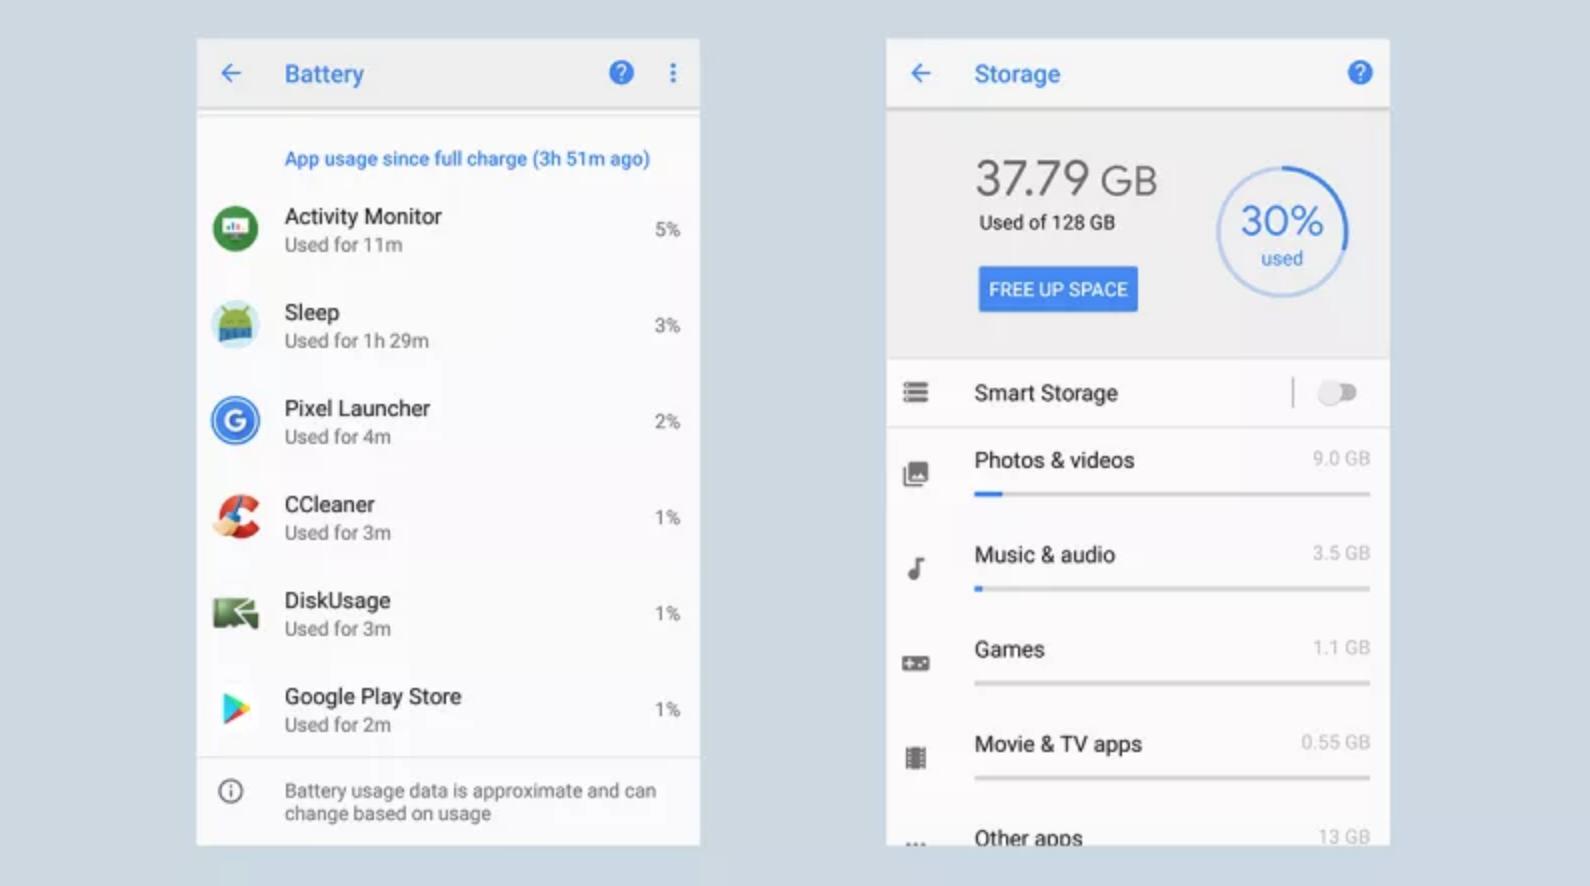Open CCleaner battery usage entry

pos(448,517)
